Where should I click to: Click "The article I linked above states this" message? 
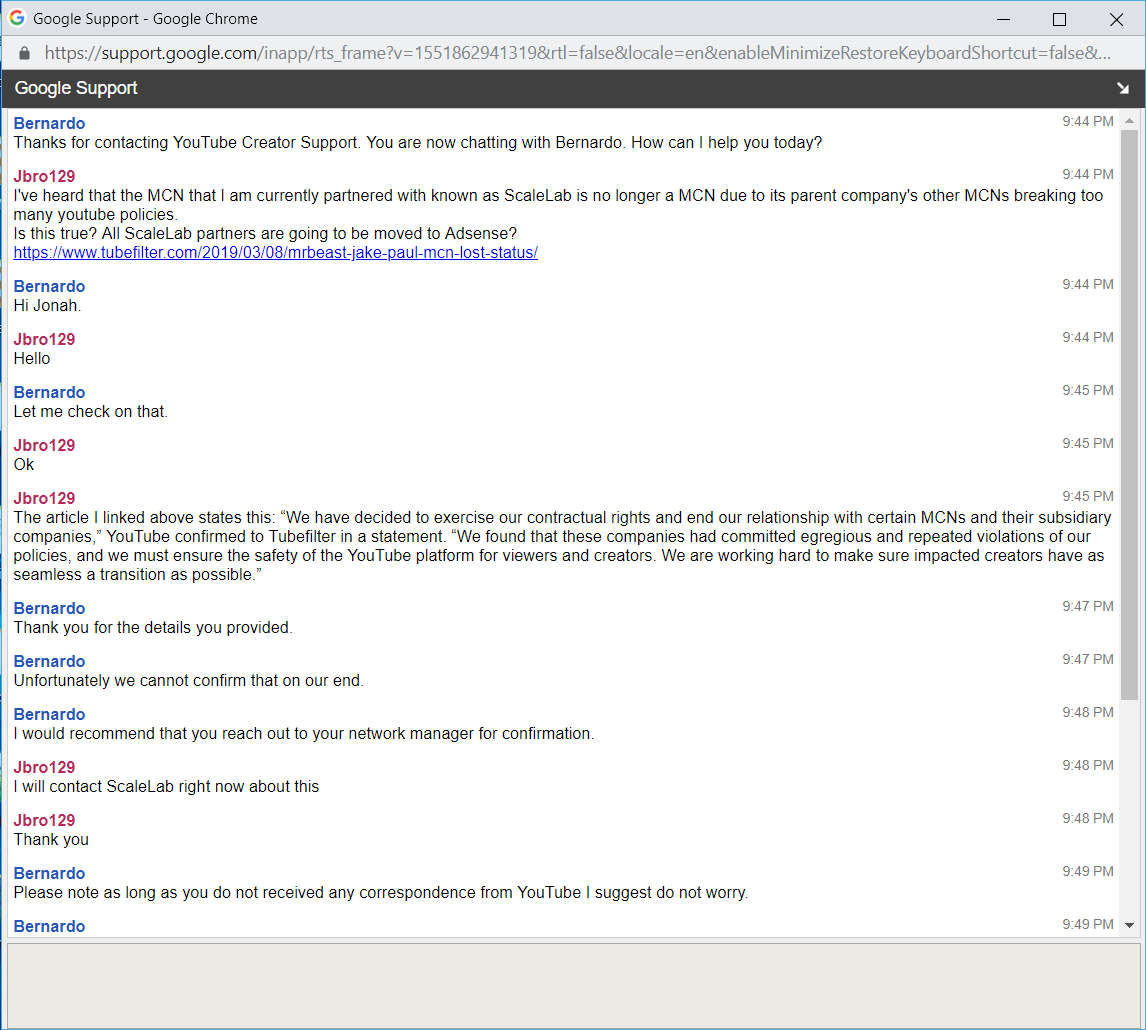pos(562,546)
